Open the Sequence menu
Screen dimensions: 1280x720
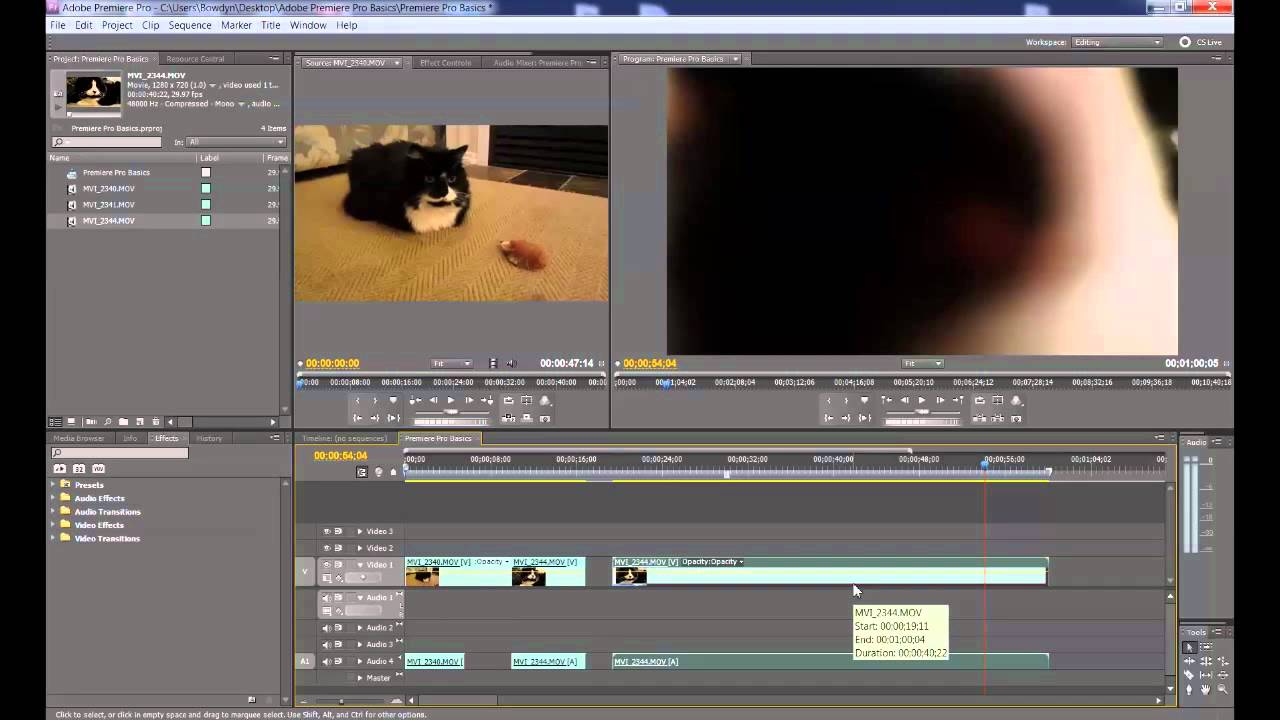pyautogui.click(x=190, y=25)
